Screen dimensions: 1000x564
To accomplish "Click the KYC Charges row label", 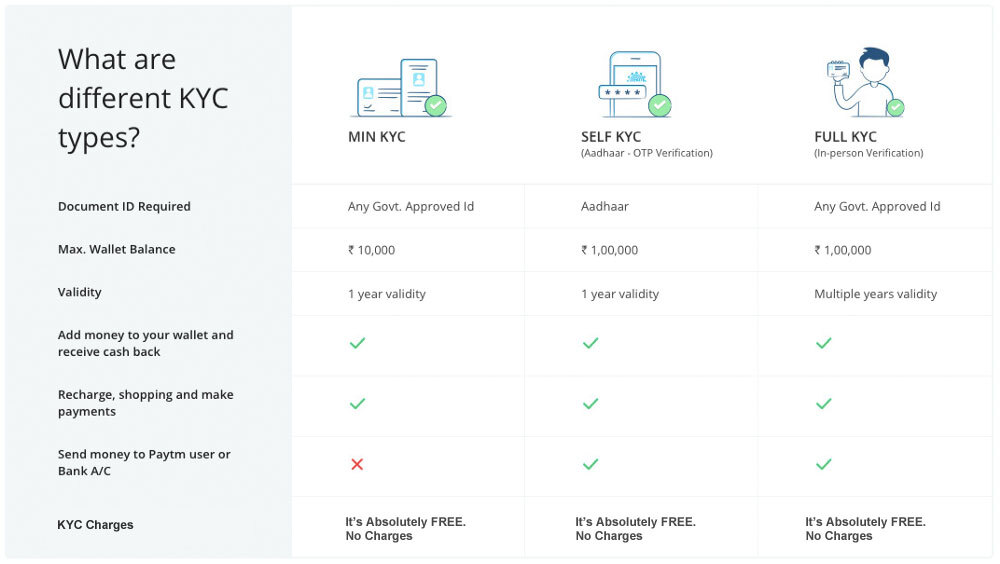I will (x=95, y=524).
